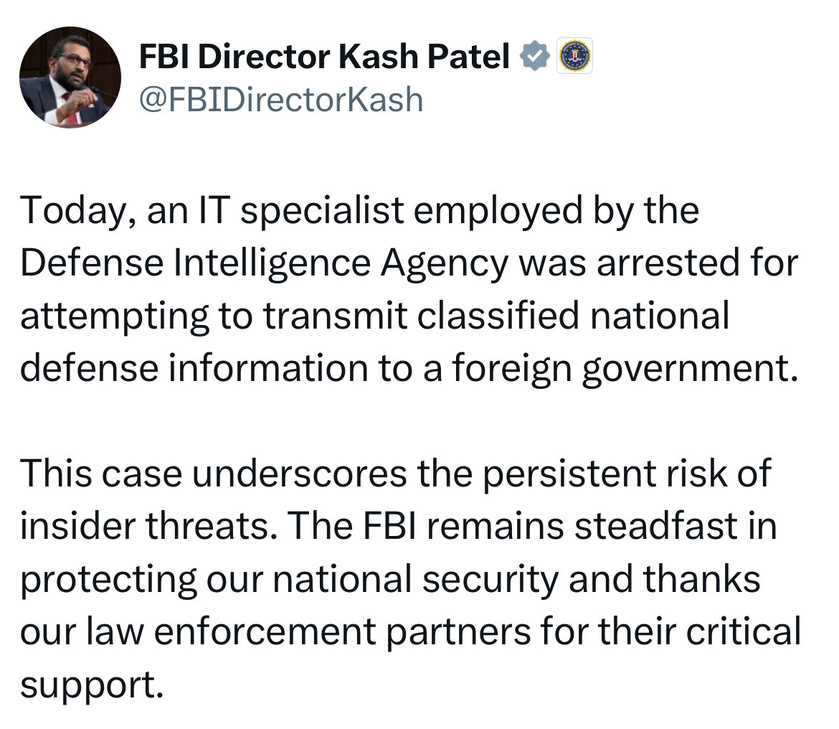Viewport: 839px width, 729px height.
Task: Open Kash Patel's profile picture
Action: 70,77
